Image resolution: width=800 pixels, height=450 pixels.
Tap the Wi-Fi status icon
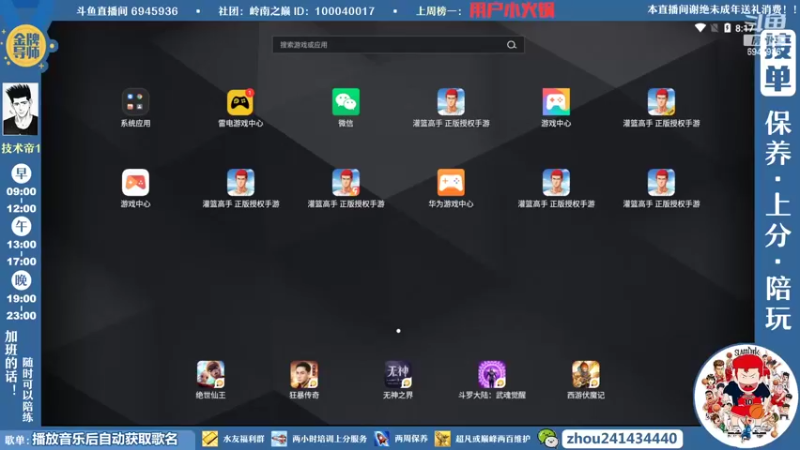[x=701, y=28]
